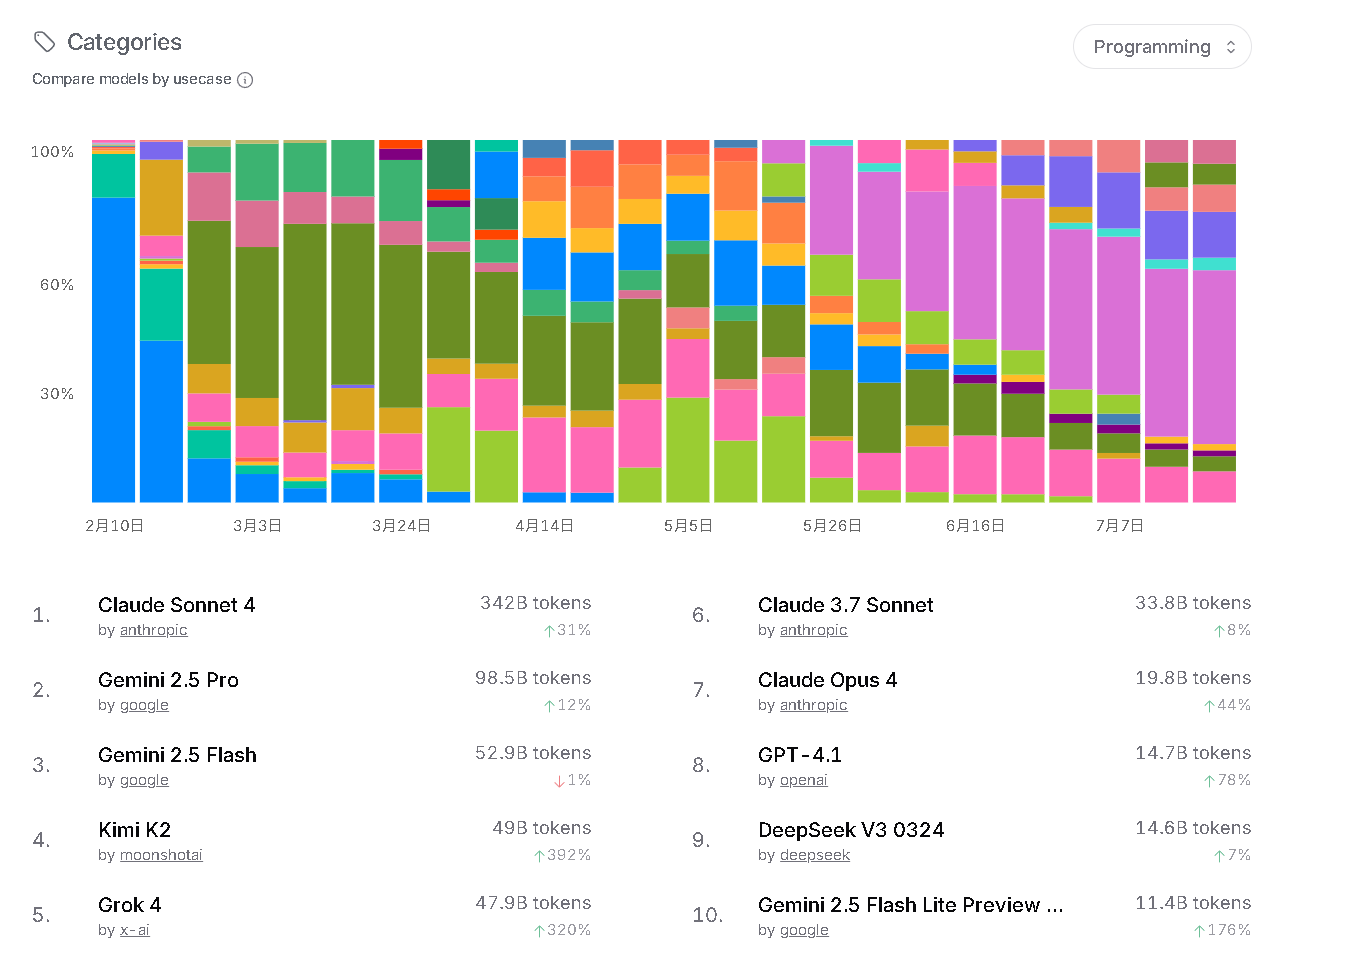Click the Categories heading

124,42
